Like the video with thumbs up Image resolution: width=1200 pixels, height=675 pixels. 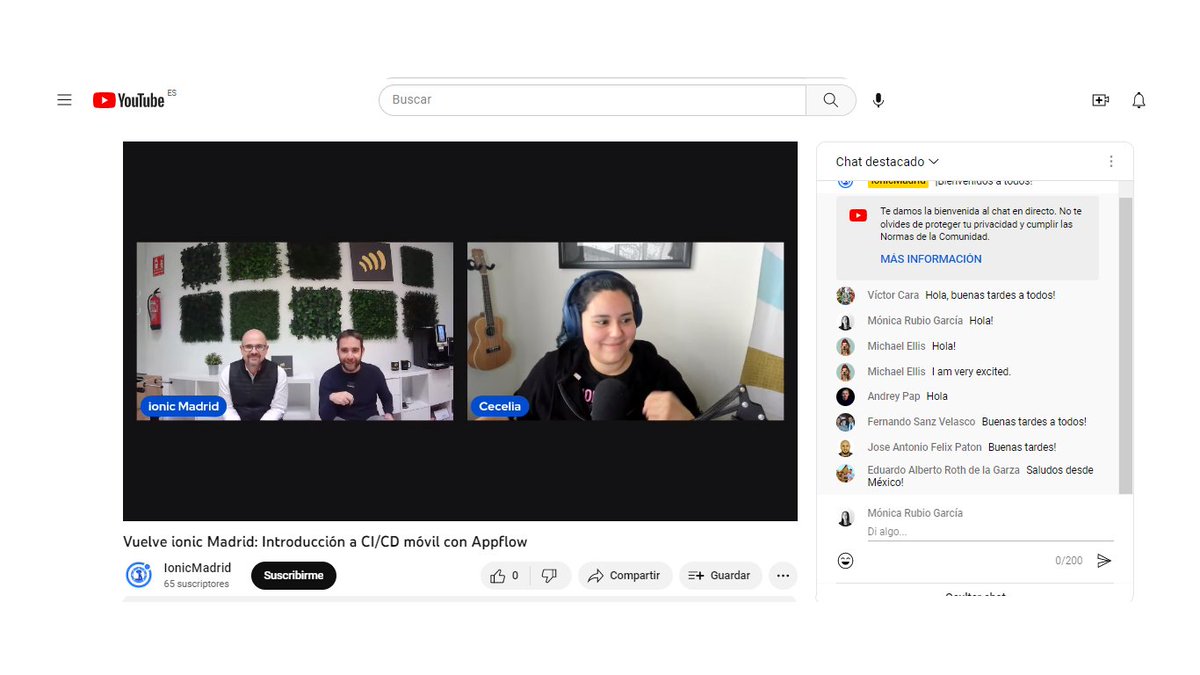click(505, 576)
